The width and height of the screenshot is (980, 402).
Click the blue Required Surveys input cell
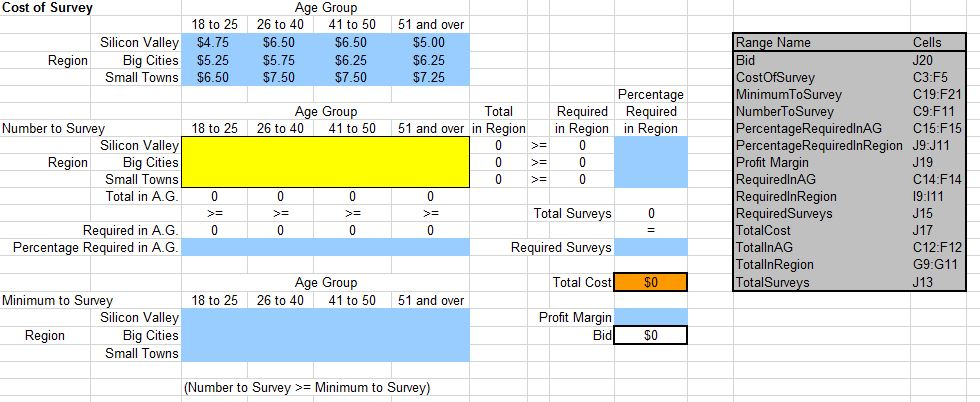650,247
